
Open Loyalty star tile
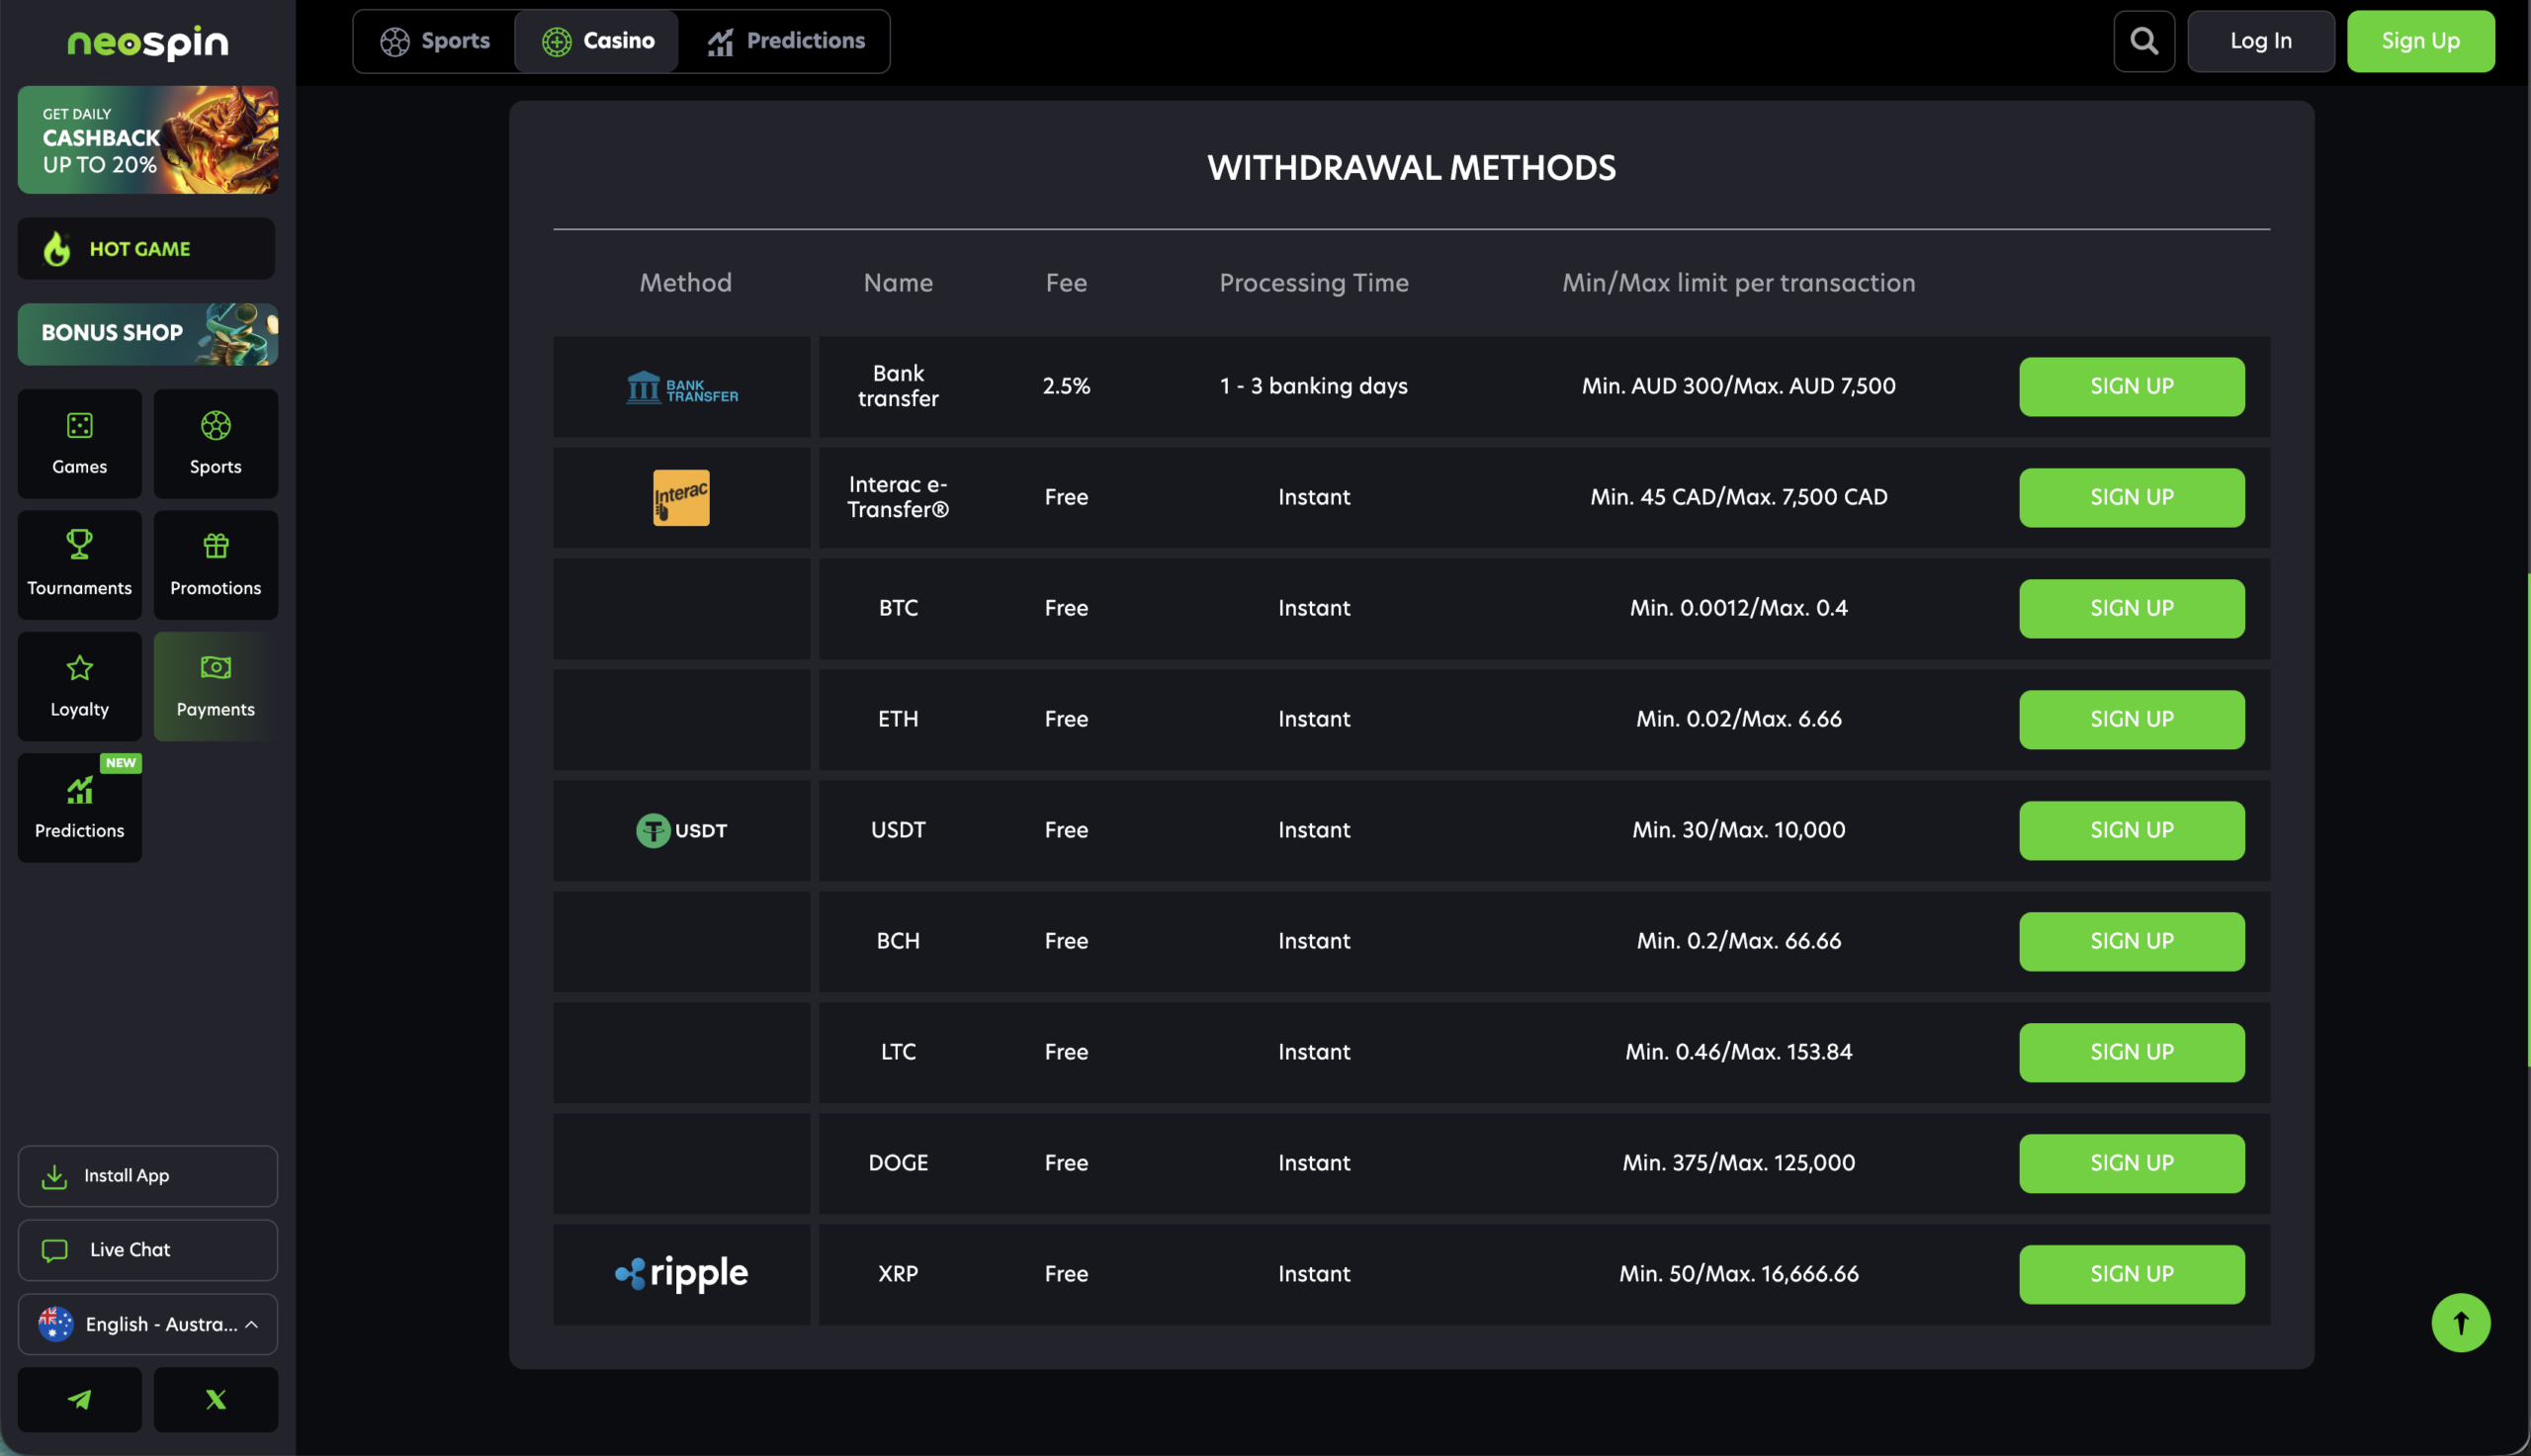(x=79, y=686)
